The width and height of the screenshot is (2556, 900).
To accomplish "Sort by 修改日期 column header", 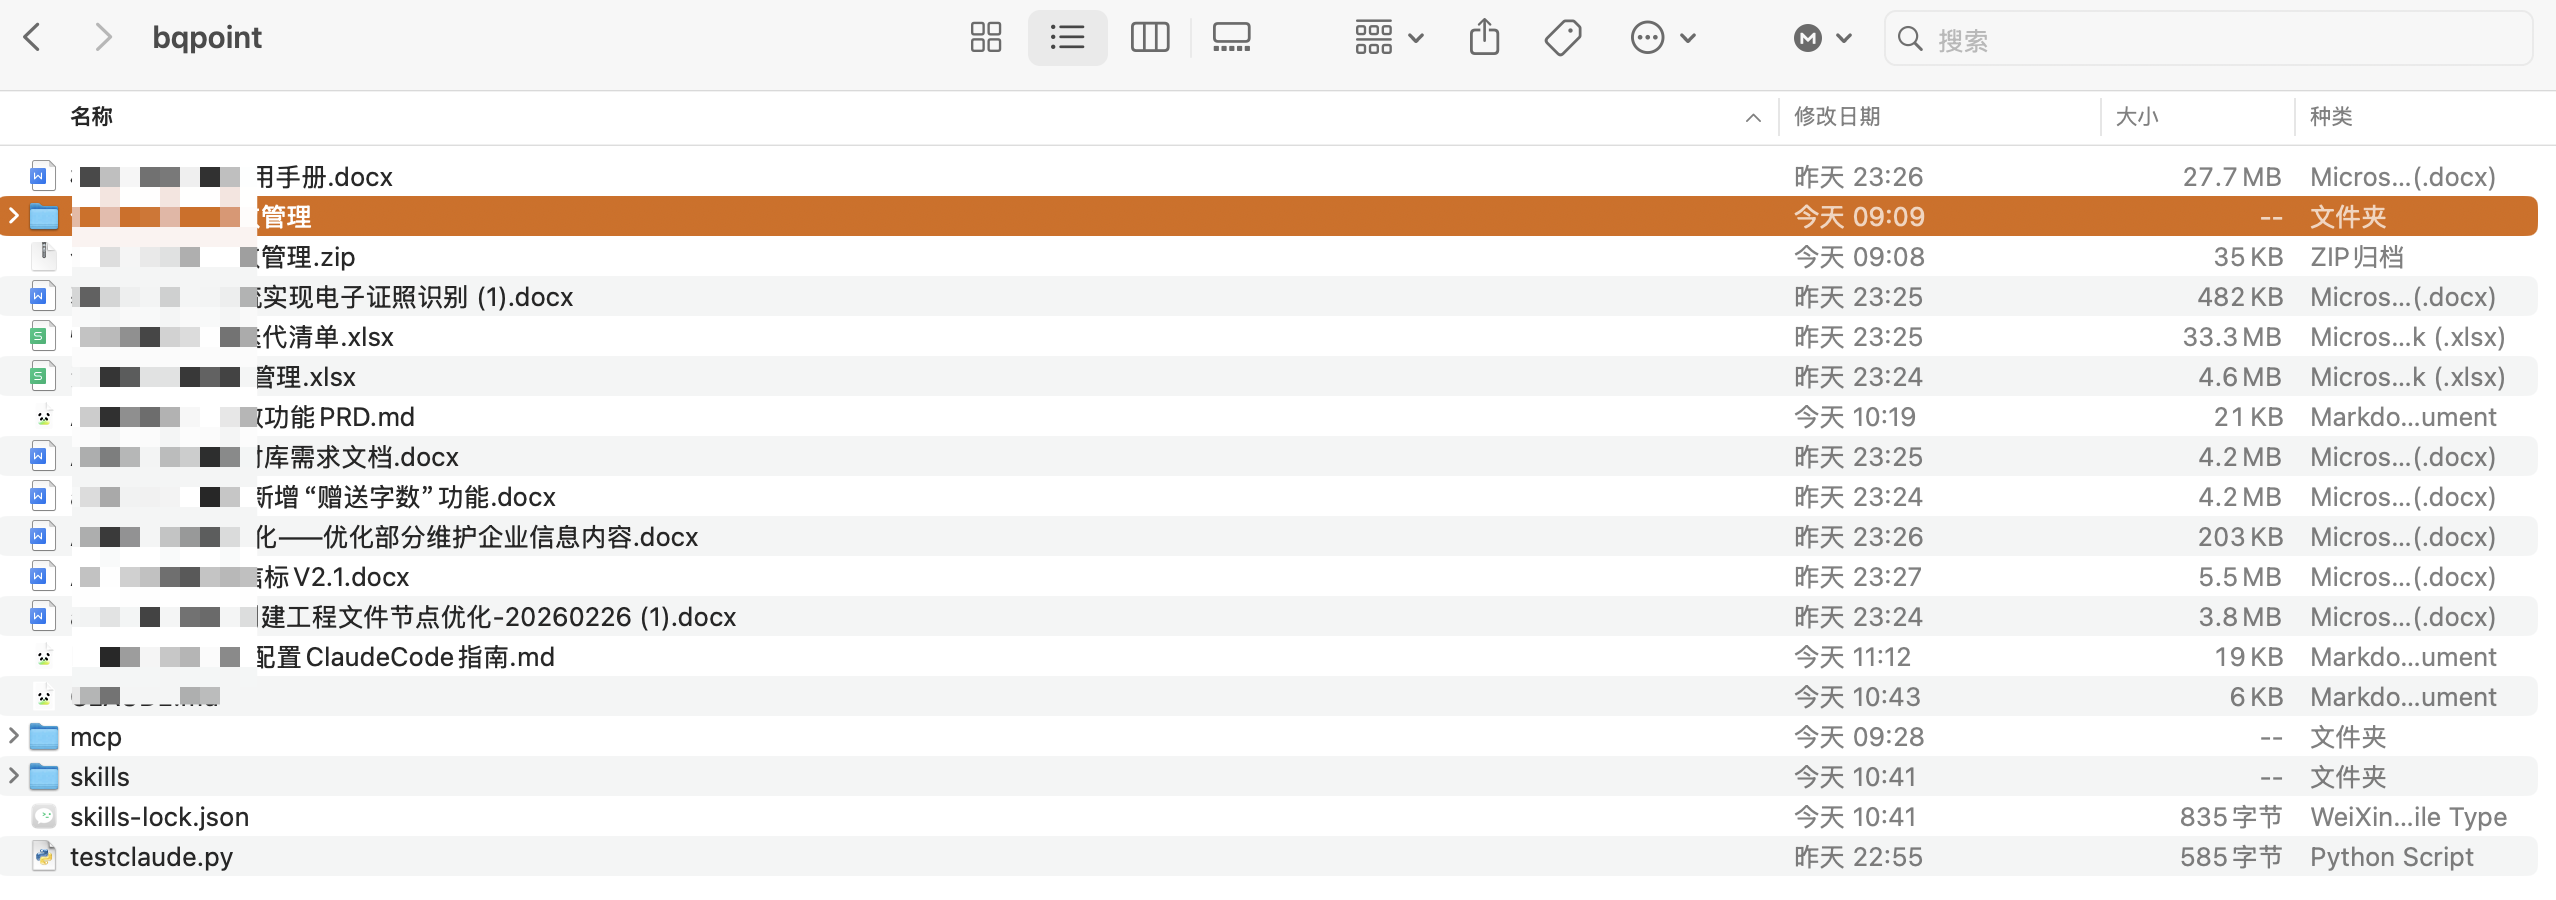I will (1837, 116).
